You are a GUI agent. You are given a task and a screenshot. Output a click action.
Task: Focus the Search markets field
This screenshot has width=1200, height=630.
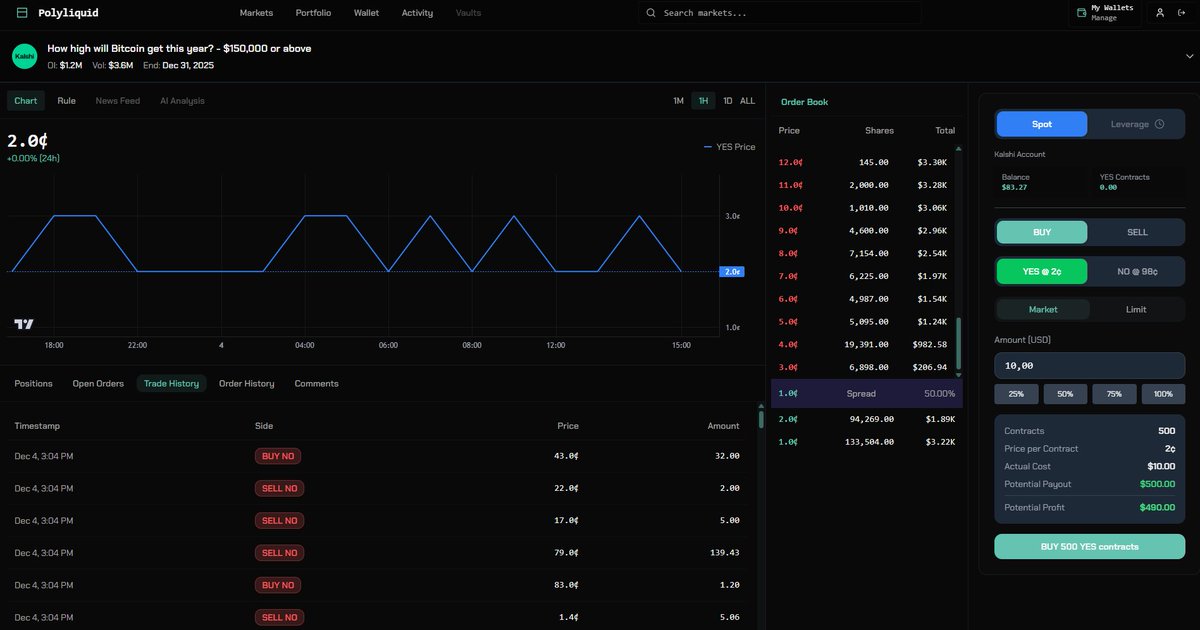click(780, 13)
